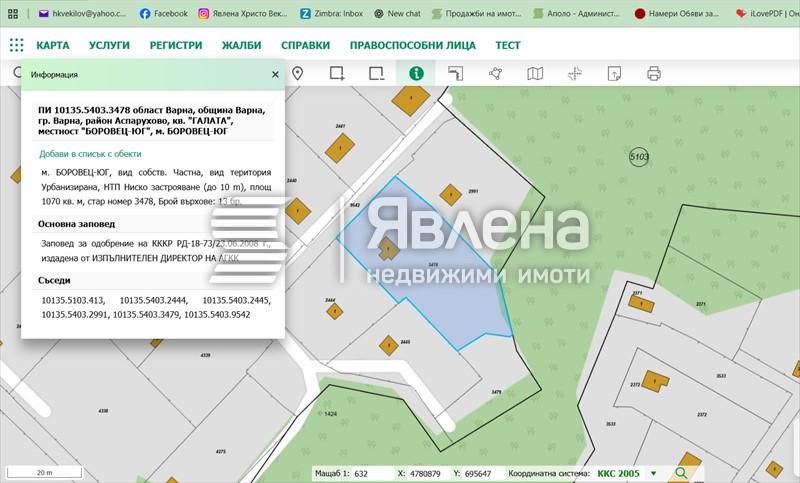Screen dimensions: 800x483
Task: Close the Информация panel
Action: [275, 74]
